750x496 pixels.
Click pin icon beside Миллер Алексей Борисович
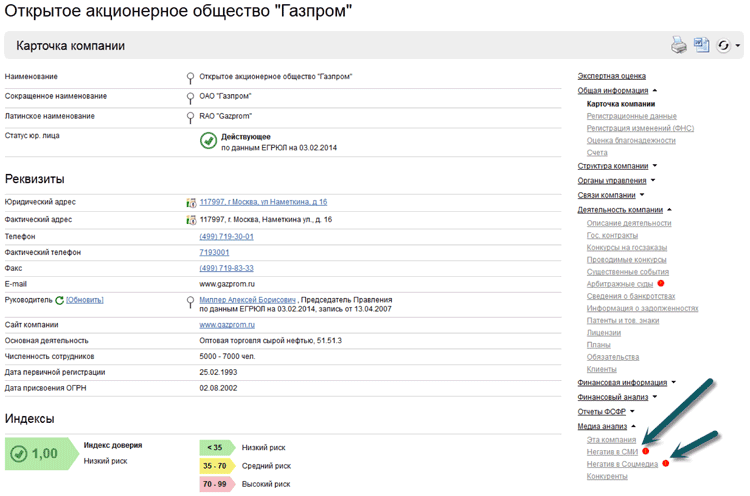(190, 302)
